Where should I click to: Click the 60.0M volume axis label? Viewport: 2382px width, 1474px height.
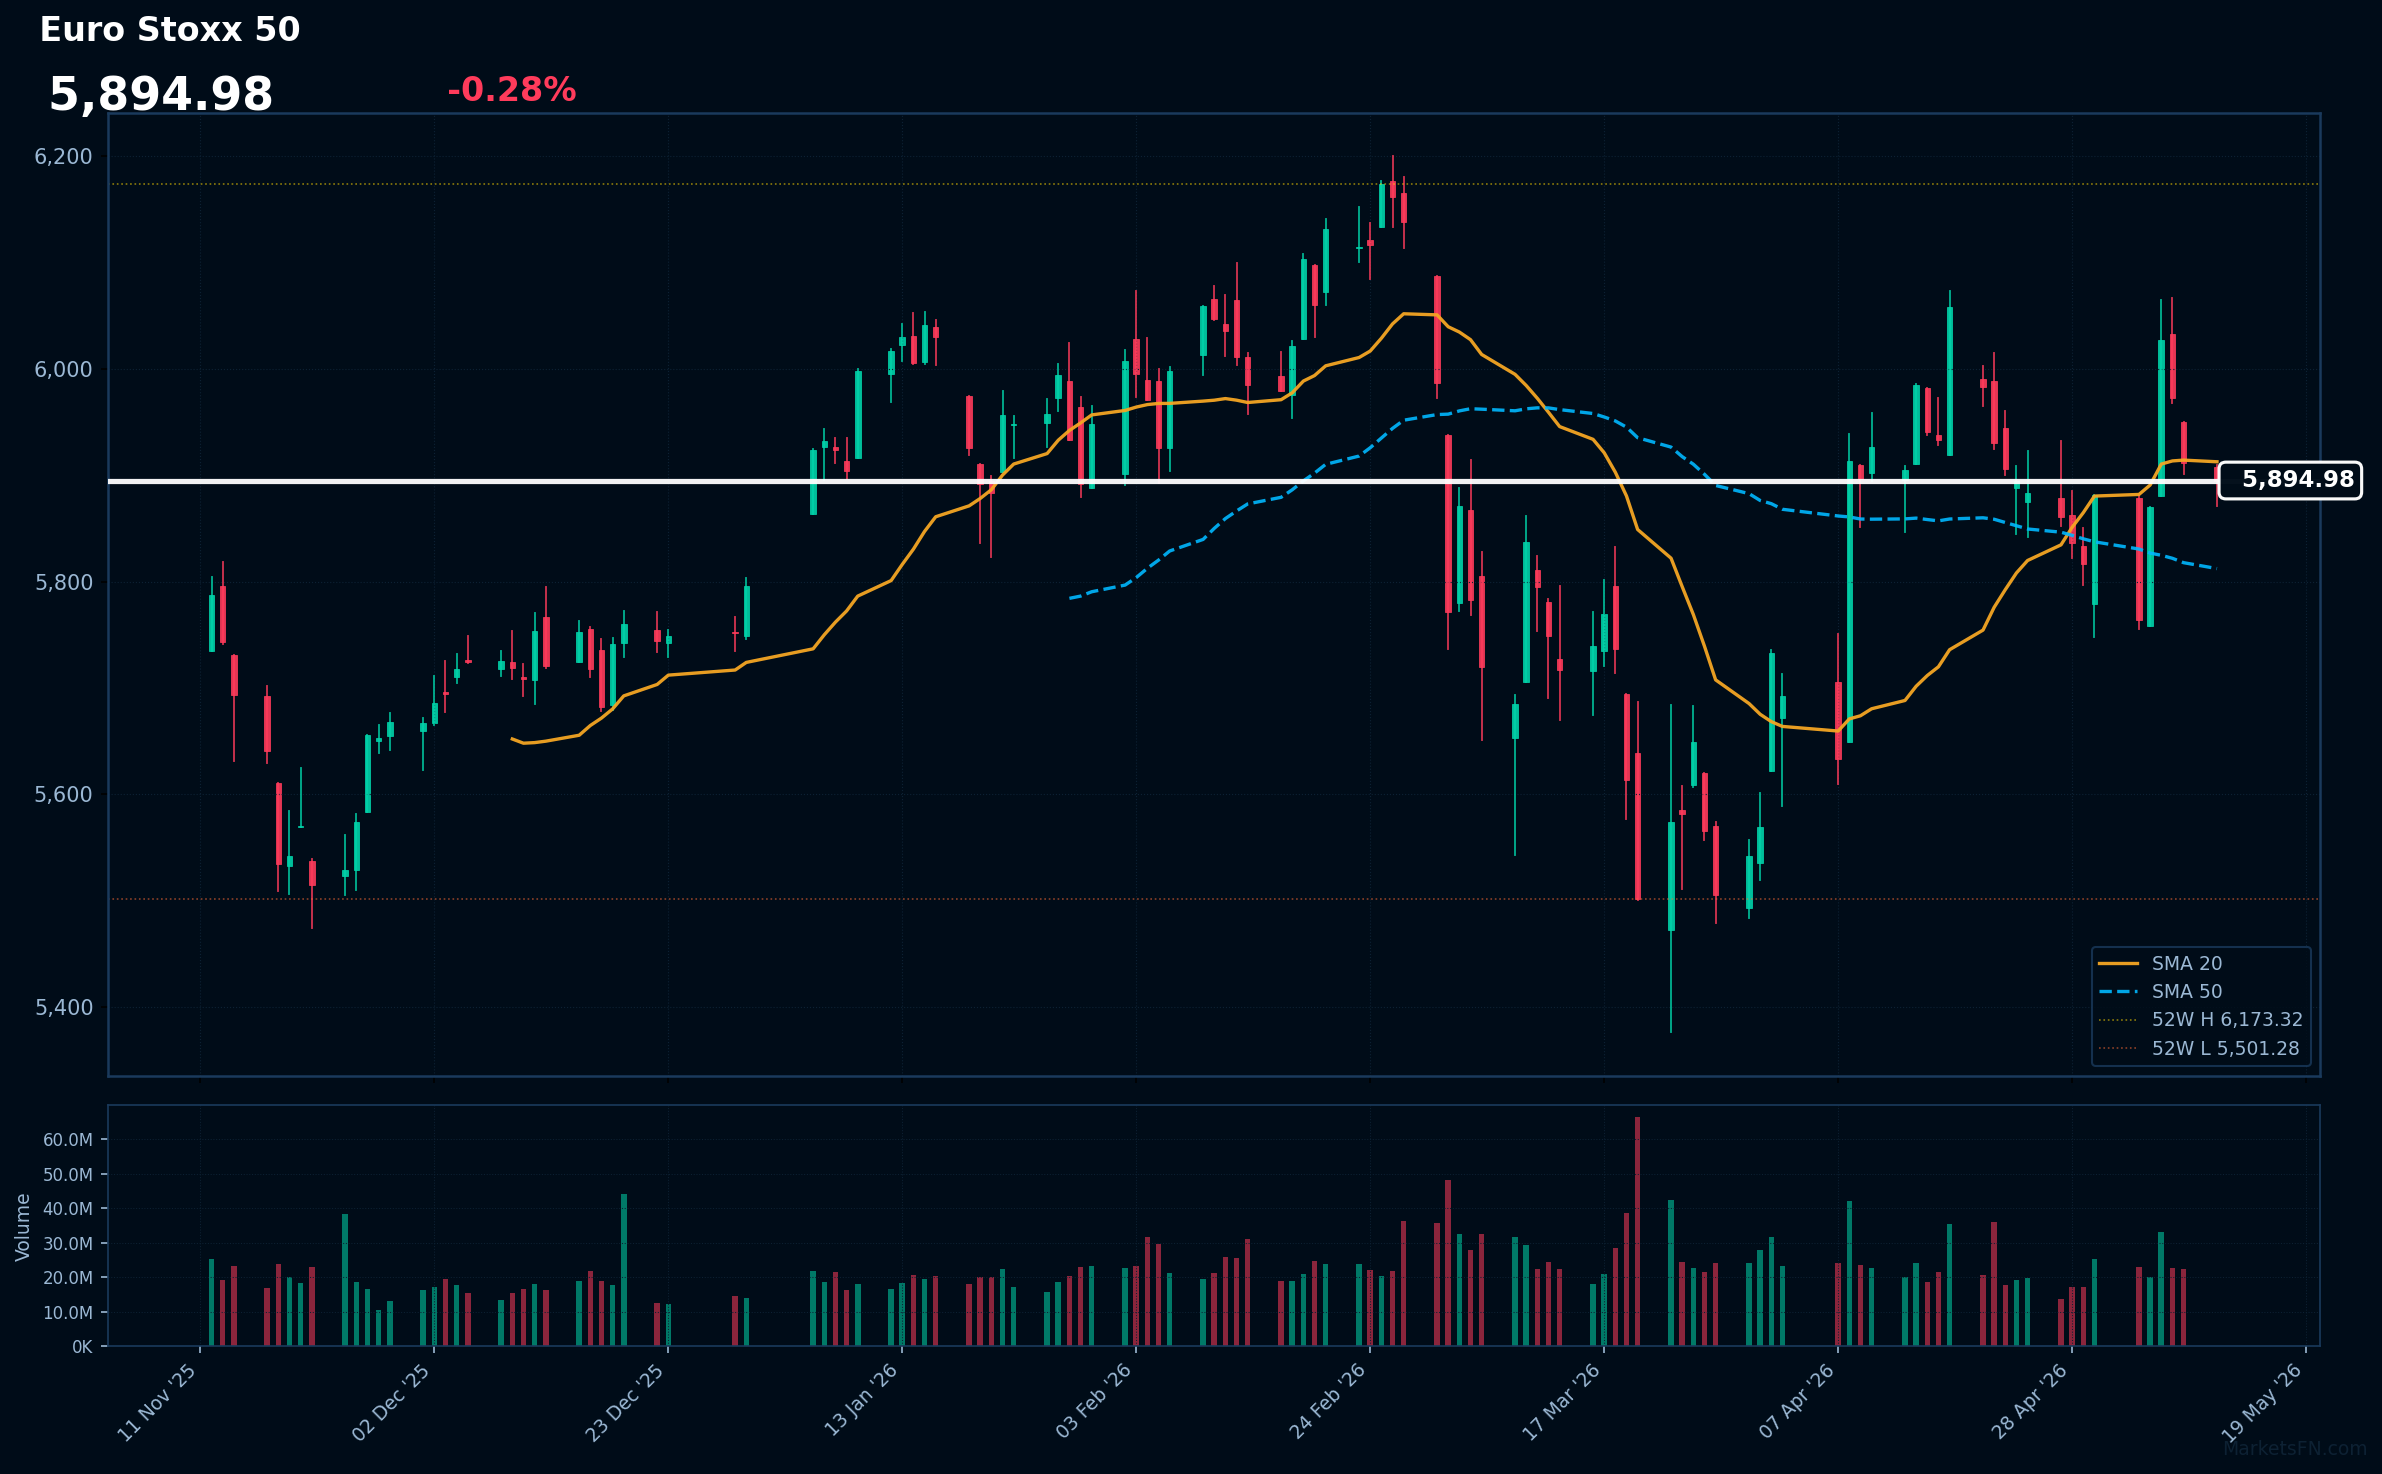(68, 1140)
